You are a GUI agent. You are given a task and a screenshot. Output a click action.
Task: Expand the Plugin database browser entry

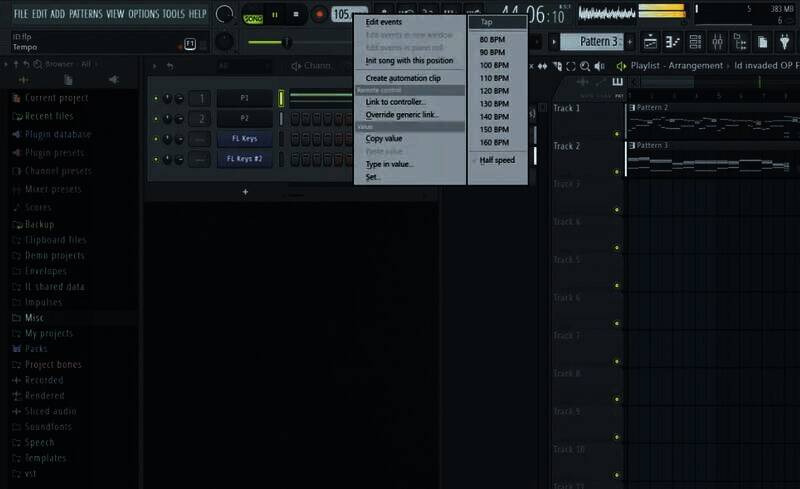(58, 134)
